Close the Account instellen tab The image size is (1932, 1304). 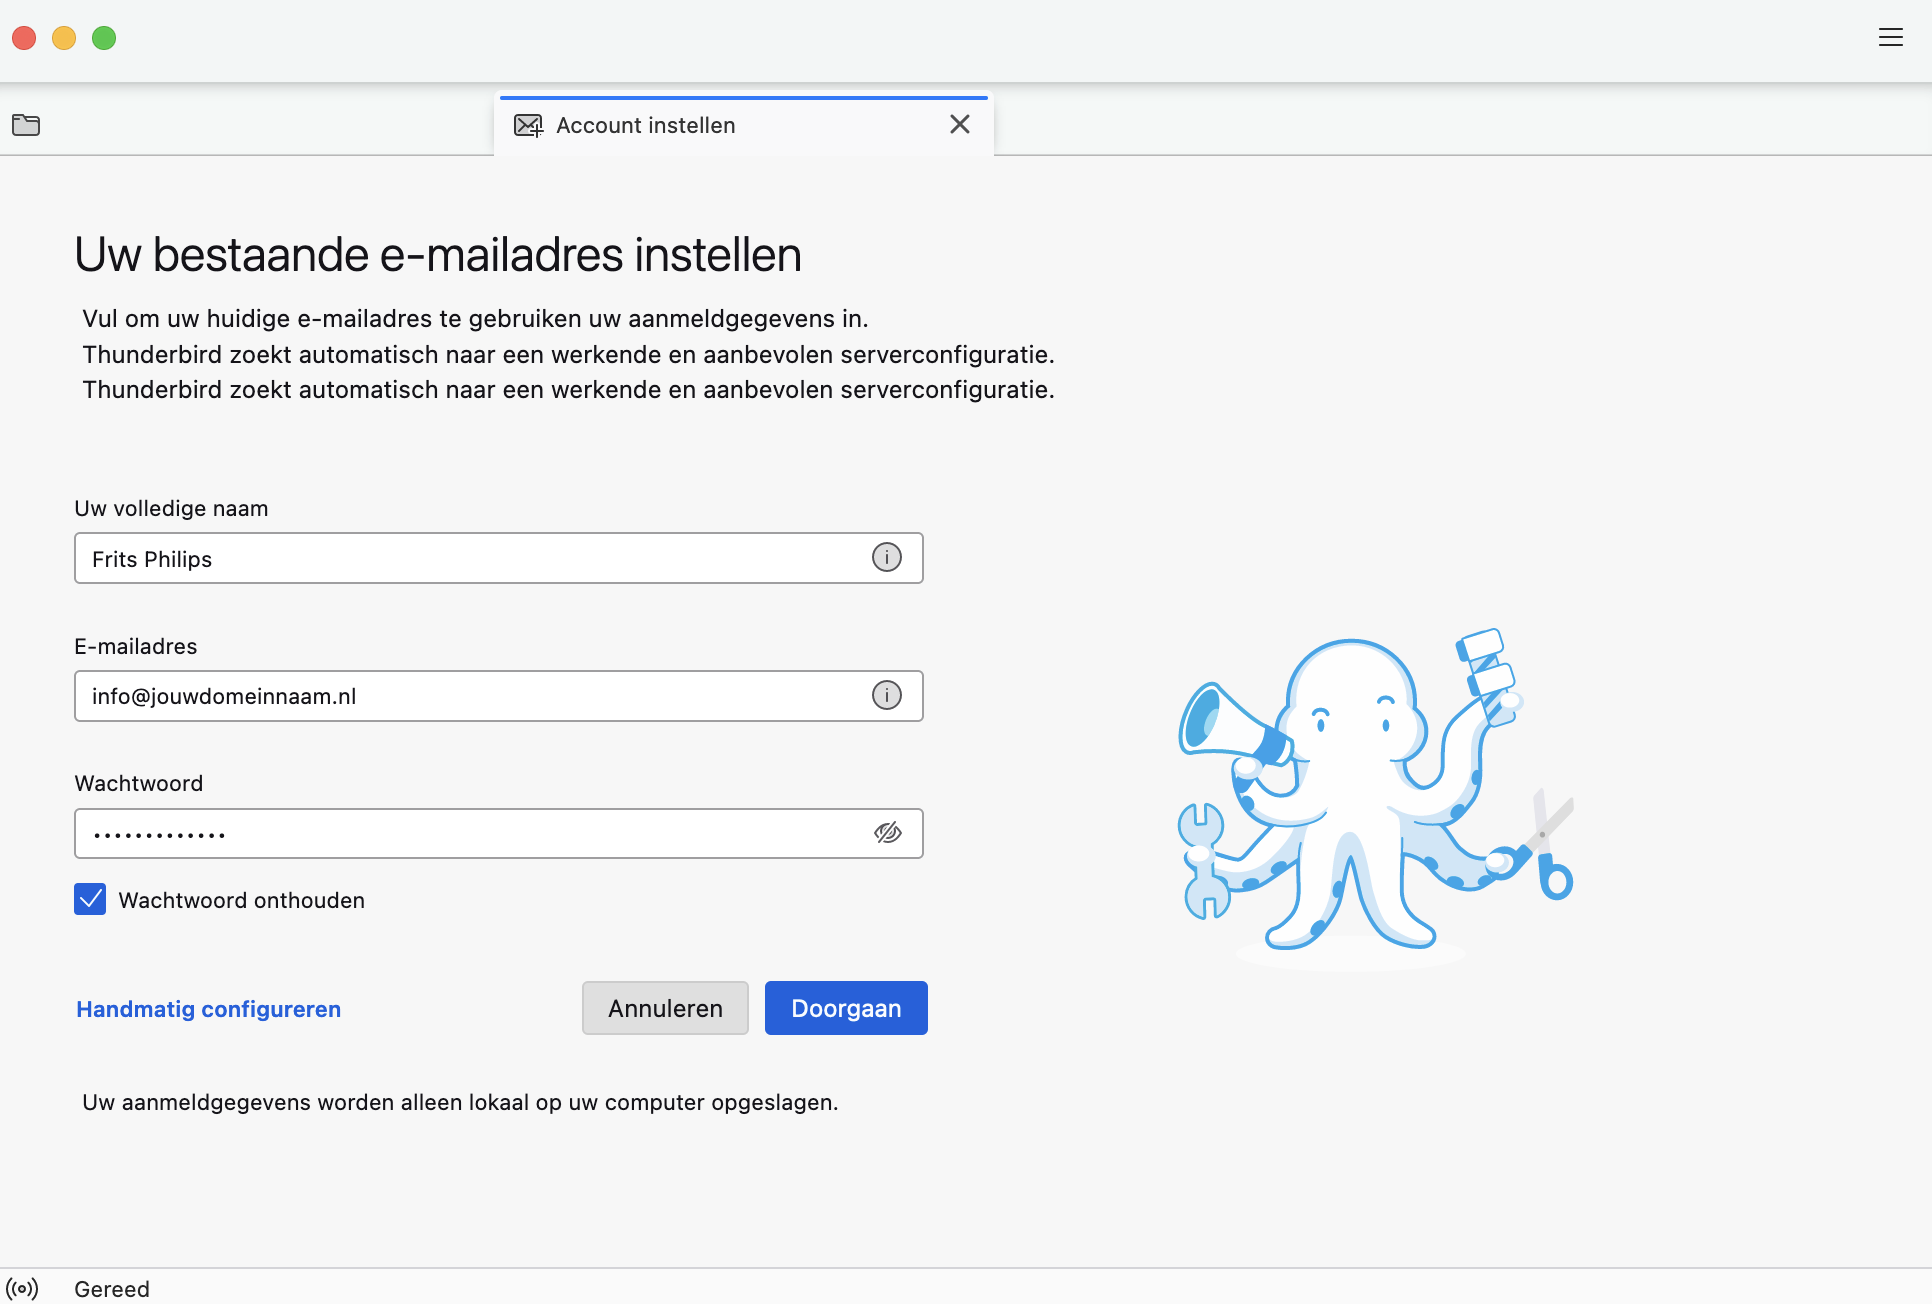(x=959, y=124)
